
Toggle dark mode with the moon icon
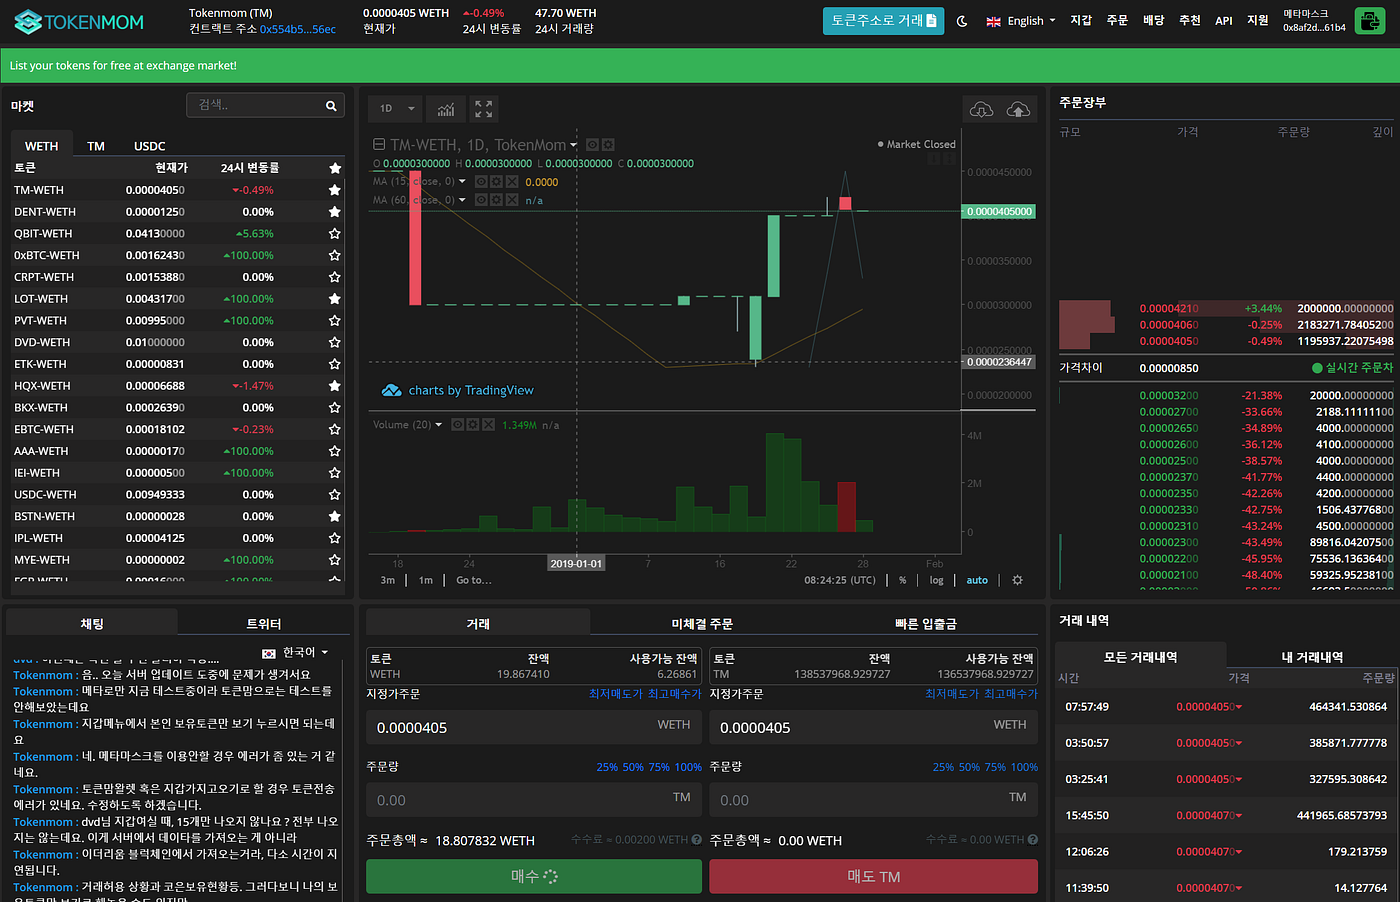[x=962, y=21]
